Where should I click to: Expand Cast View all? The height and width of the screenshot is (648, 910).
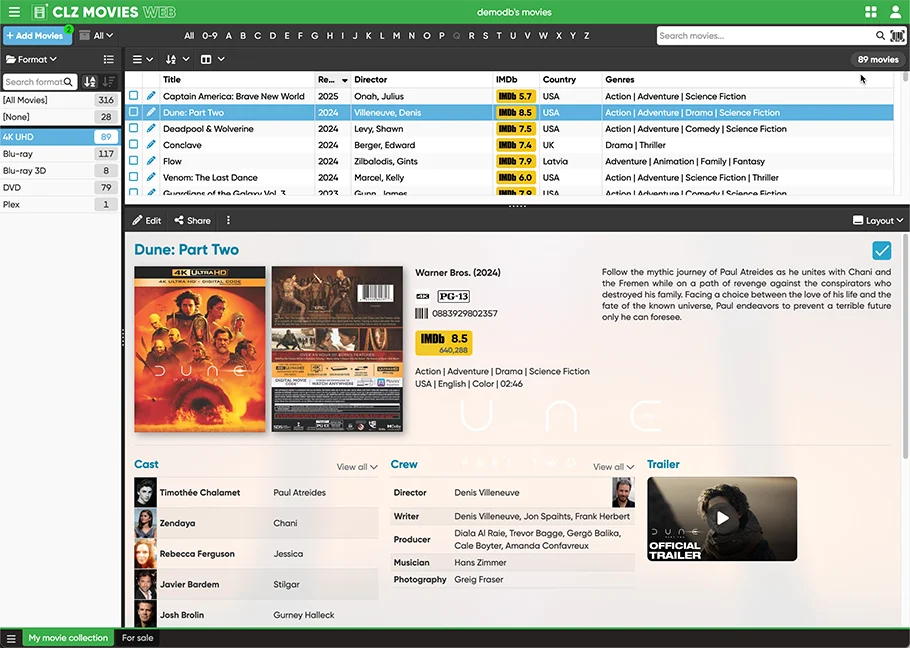(357, 467)
